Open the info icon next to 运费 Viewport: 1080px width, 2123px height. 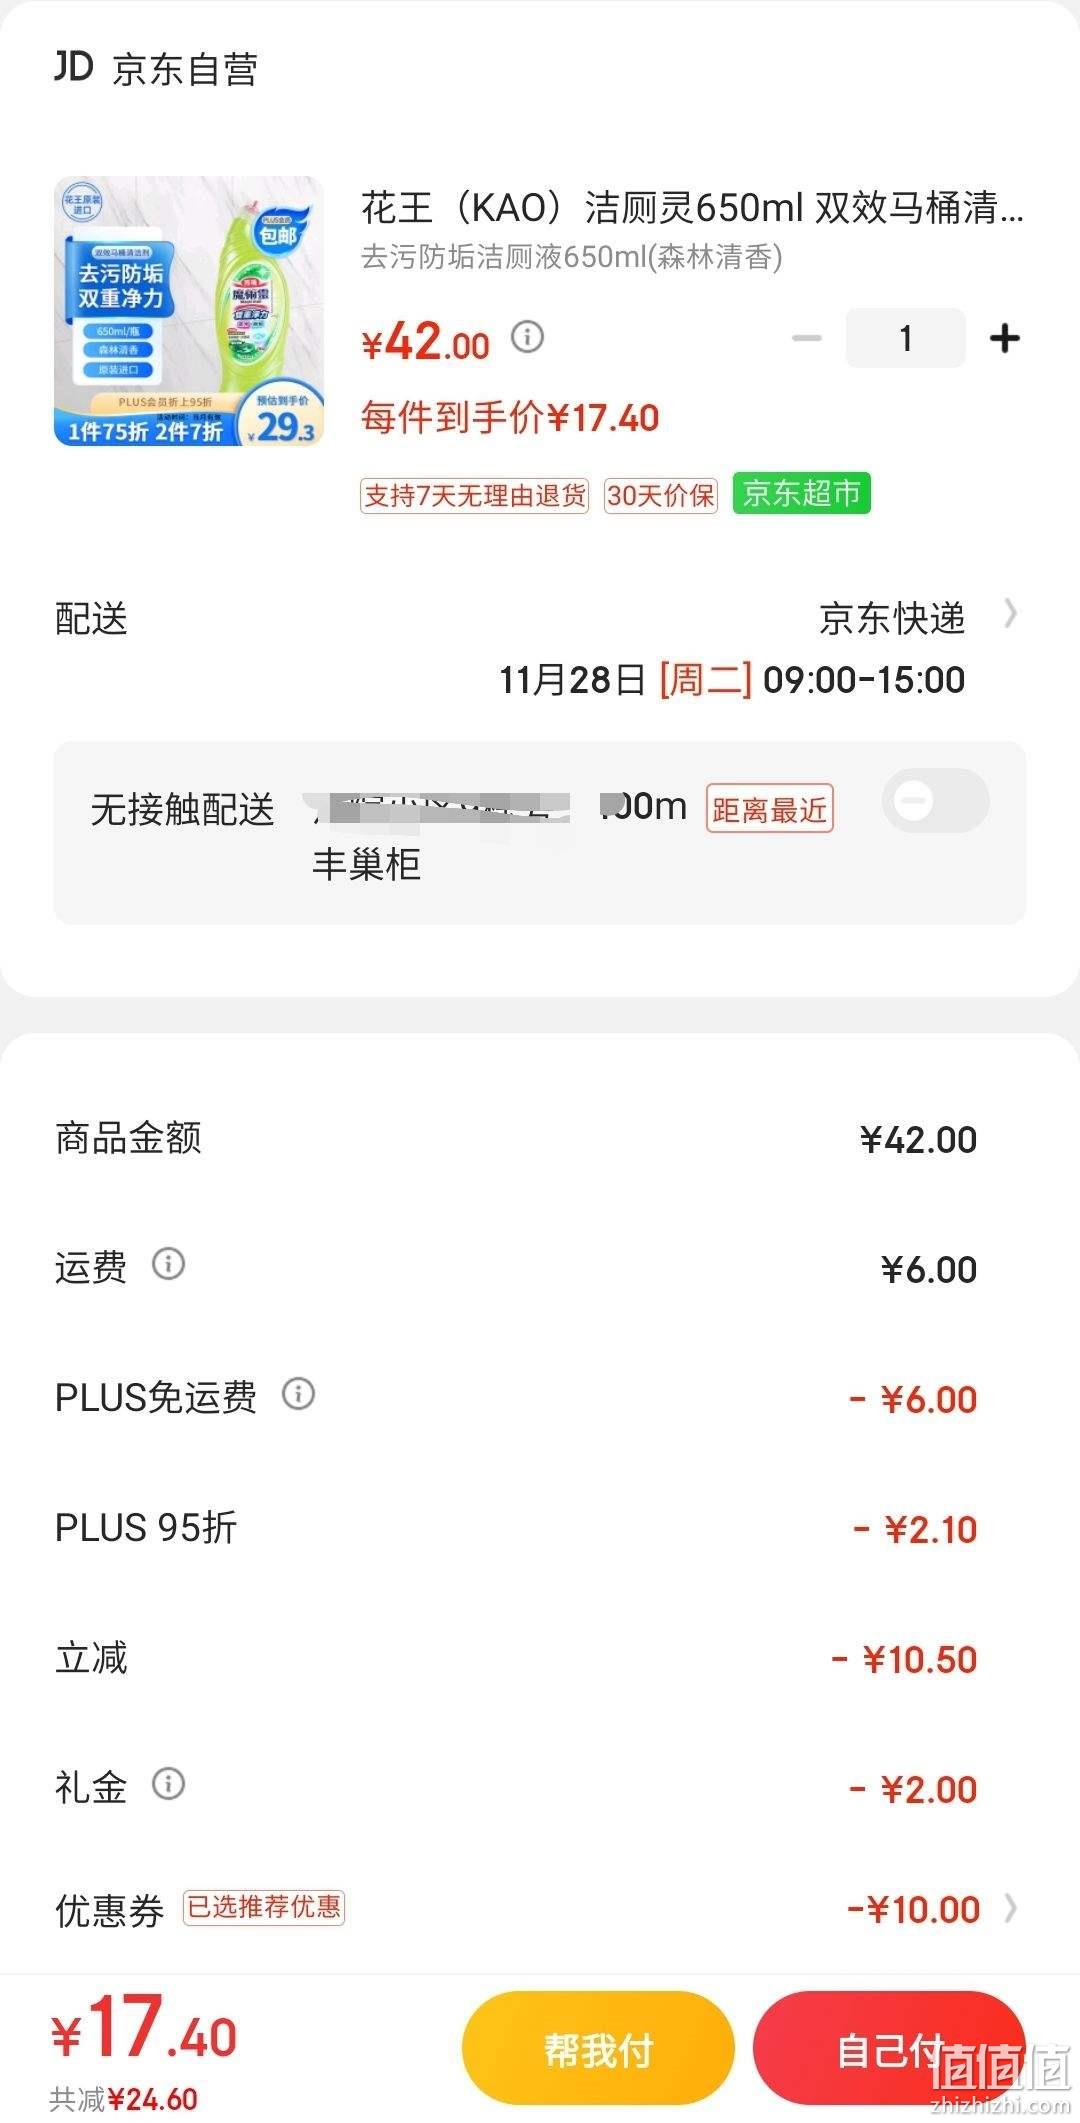tap(168, 1263)
